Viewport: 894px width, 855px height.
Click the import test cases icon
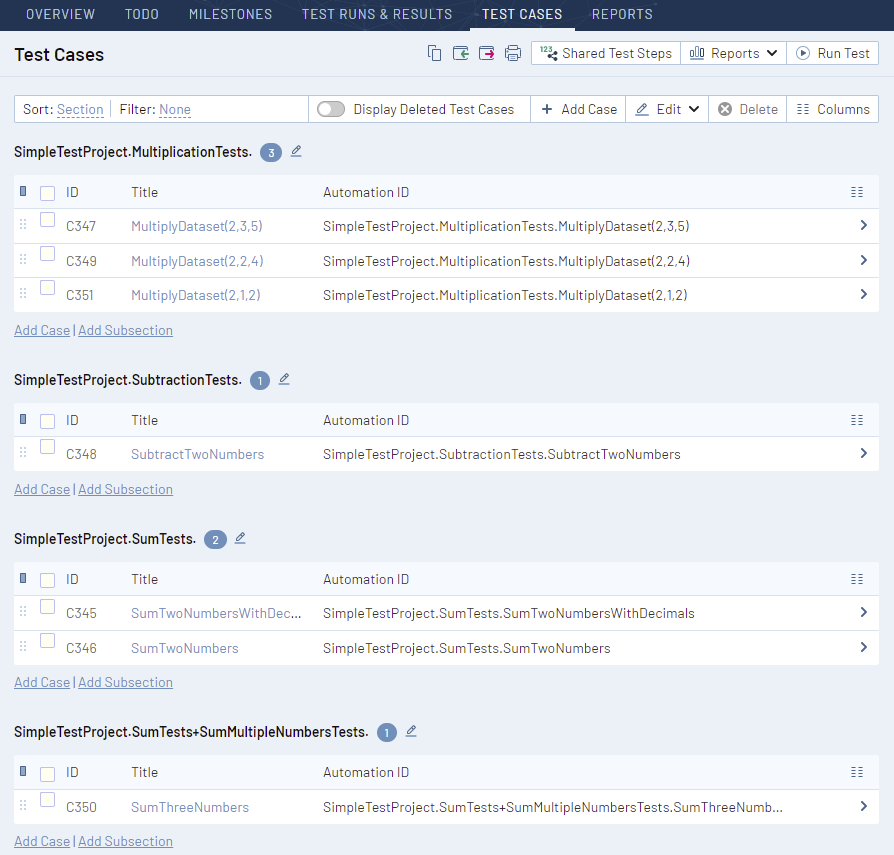pyautogui.click(x=461, y=53)
